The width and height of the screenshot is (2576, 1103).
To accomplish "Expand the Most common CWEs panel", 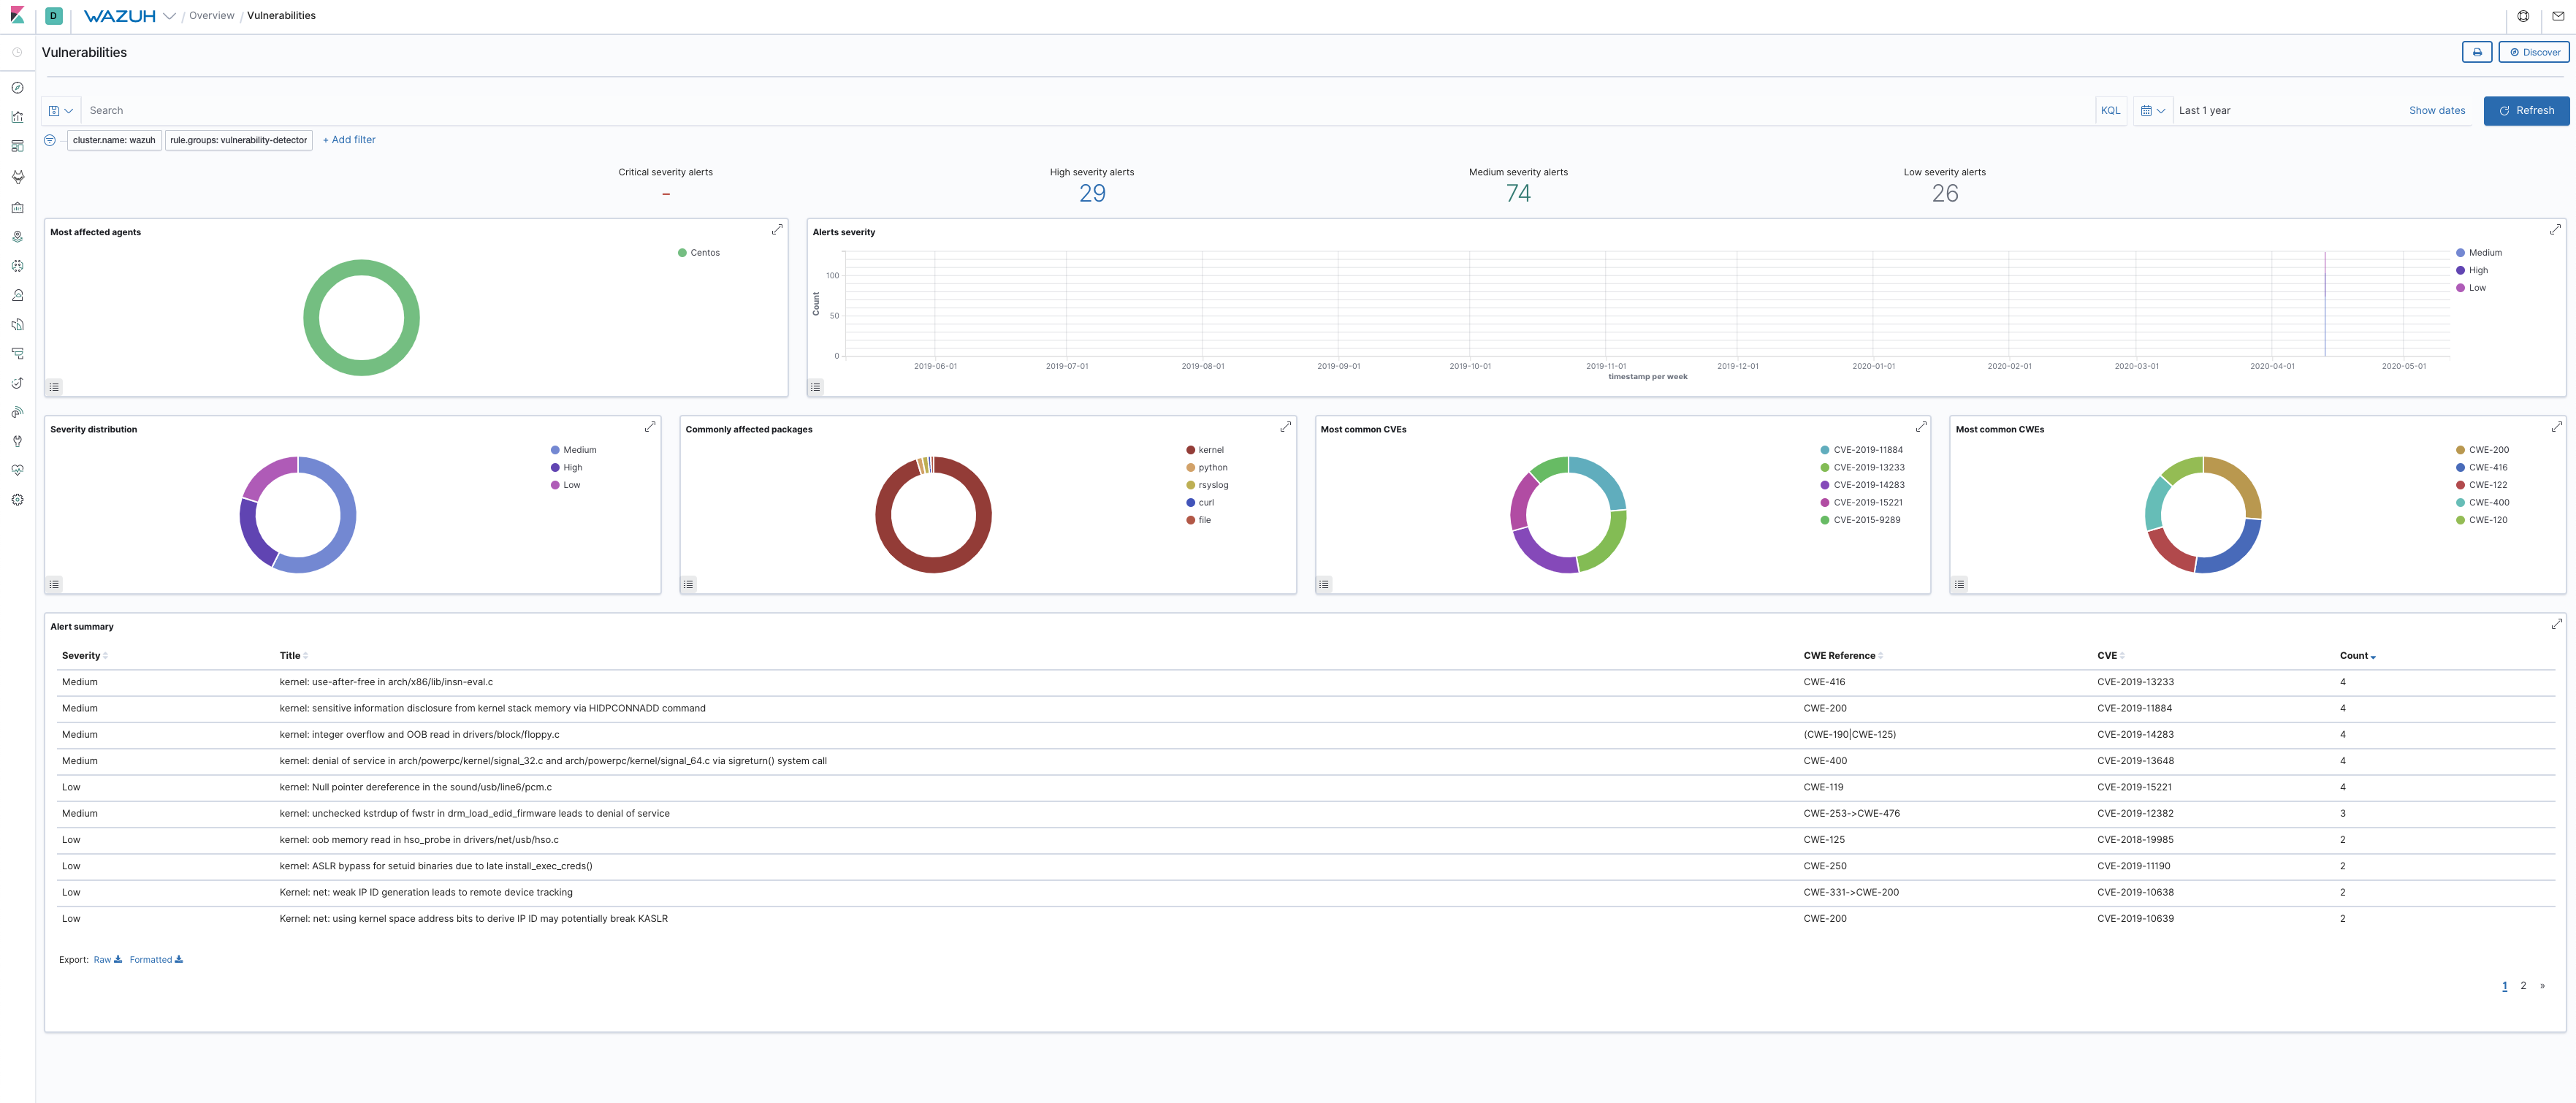I will point(2556,427).
